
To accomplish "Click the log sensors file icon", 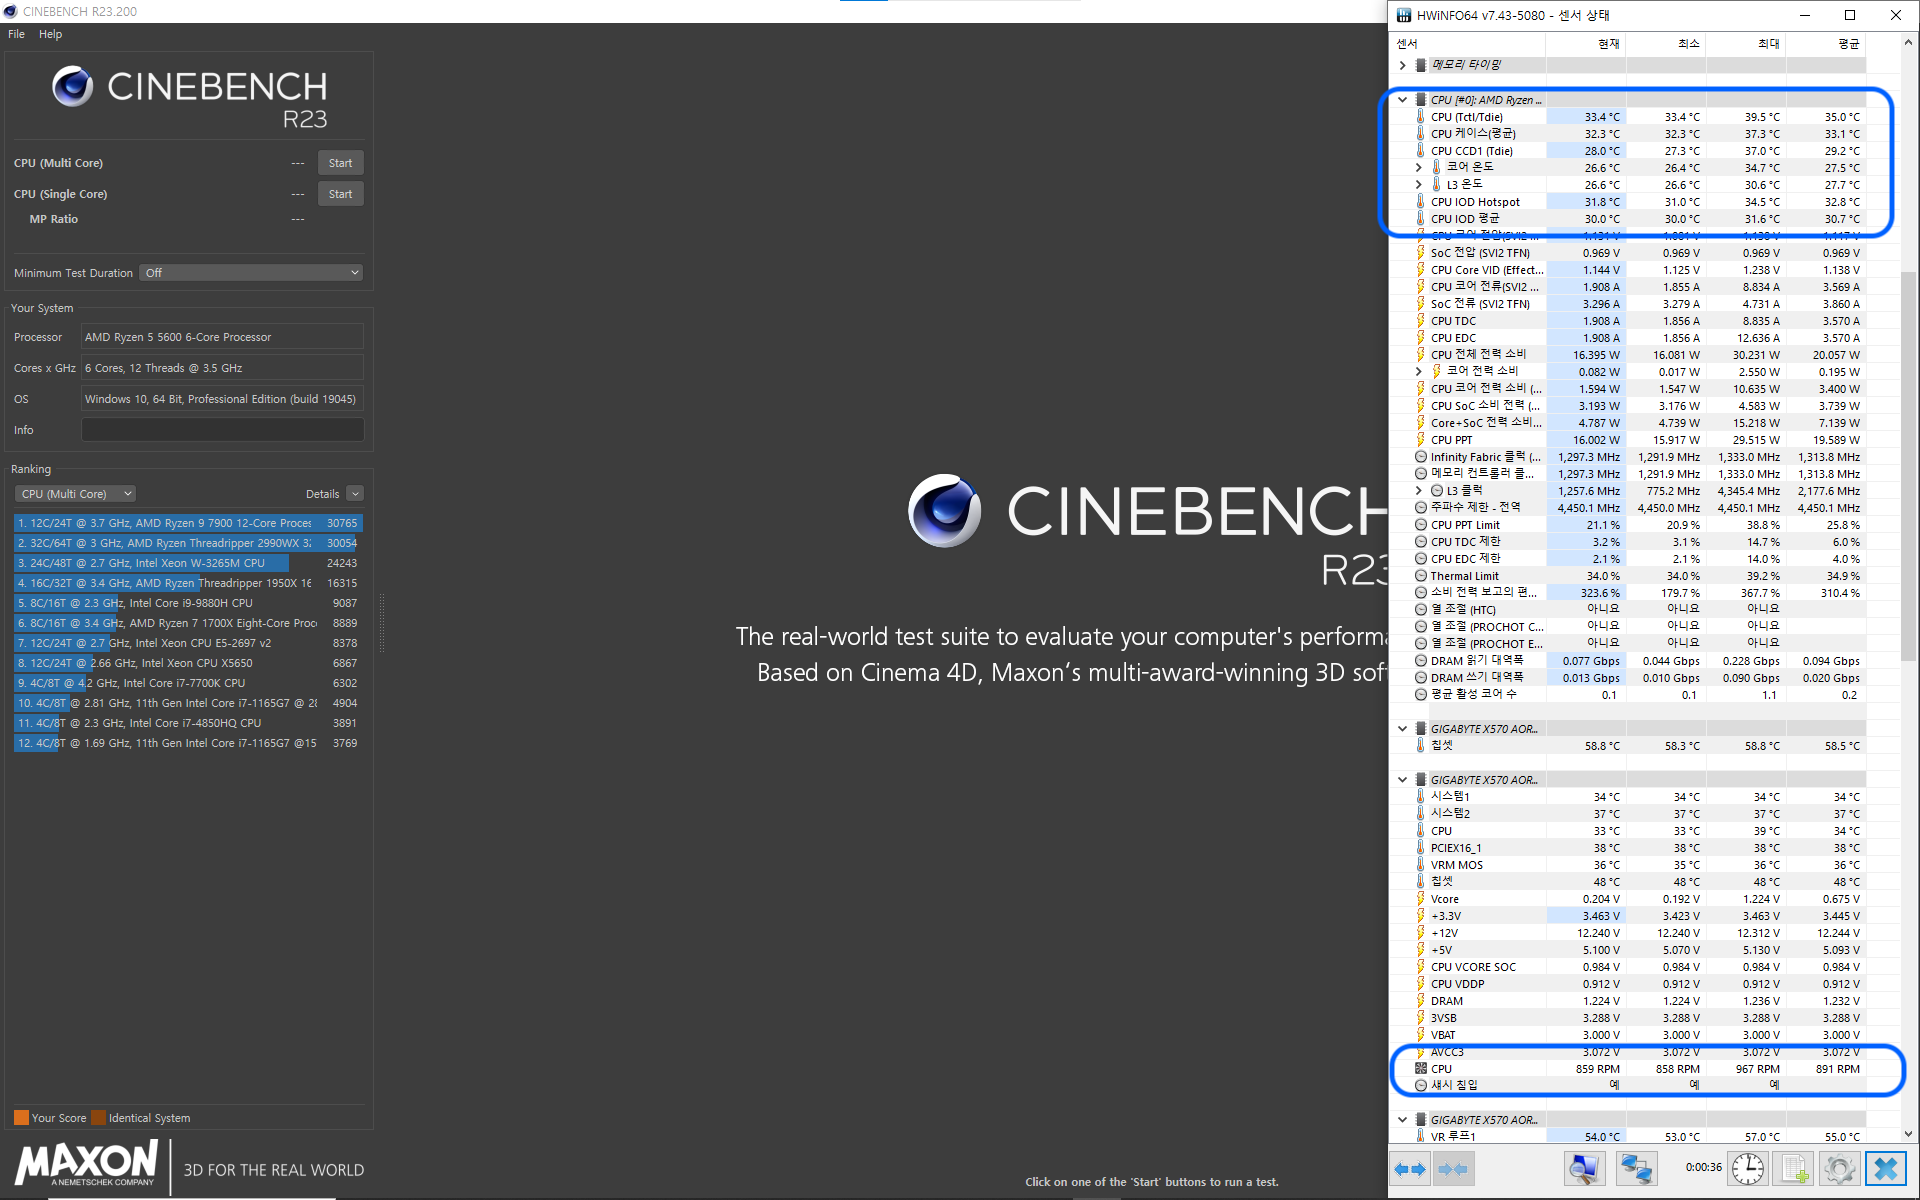I will [1795, 1169].
